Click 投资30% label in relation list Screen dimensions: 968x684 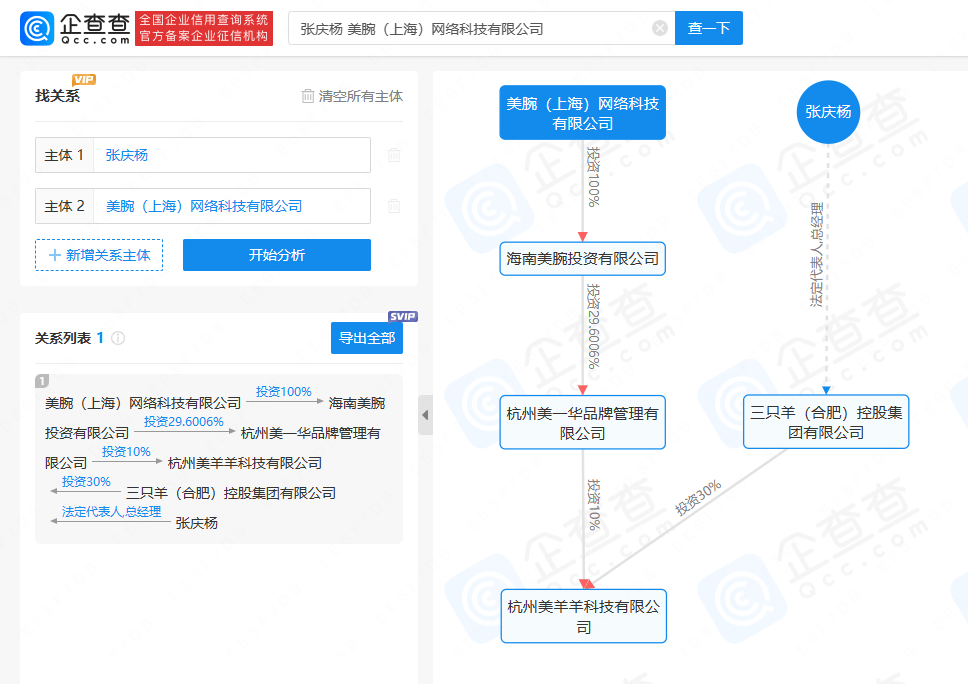pos(86,482)
